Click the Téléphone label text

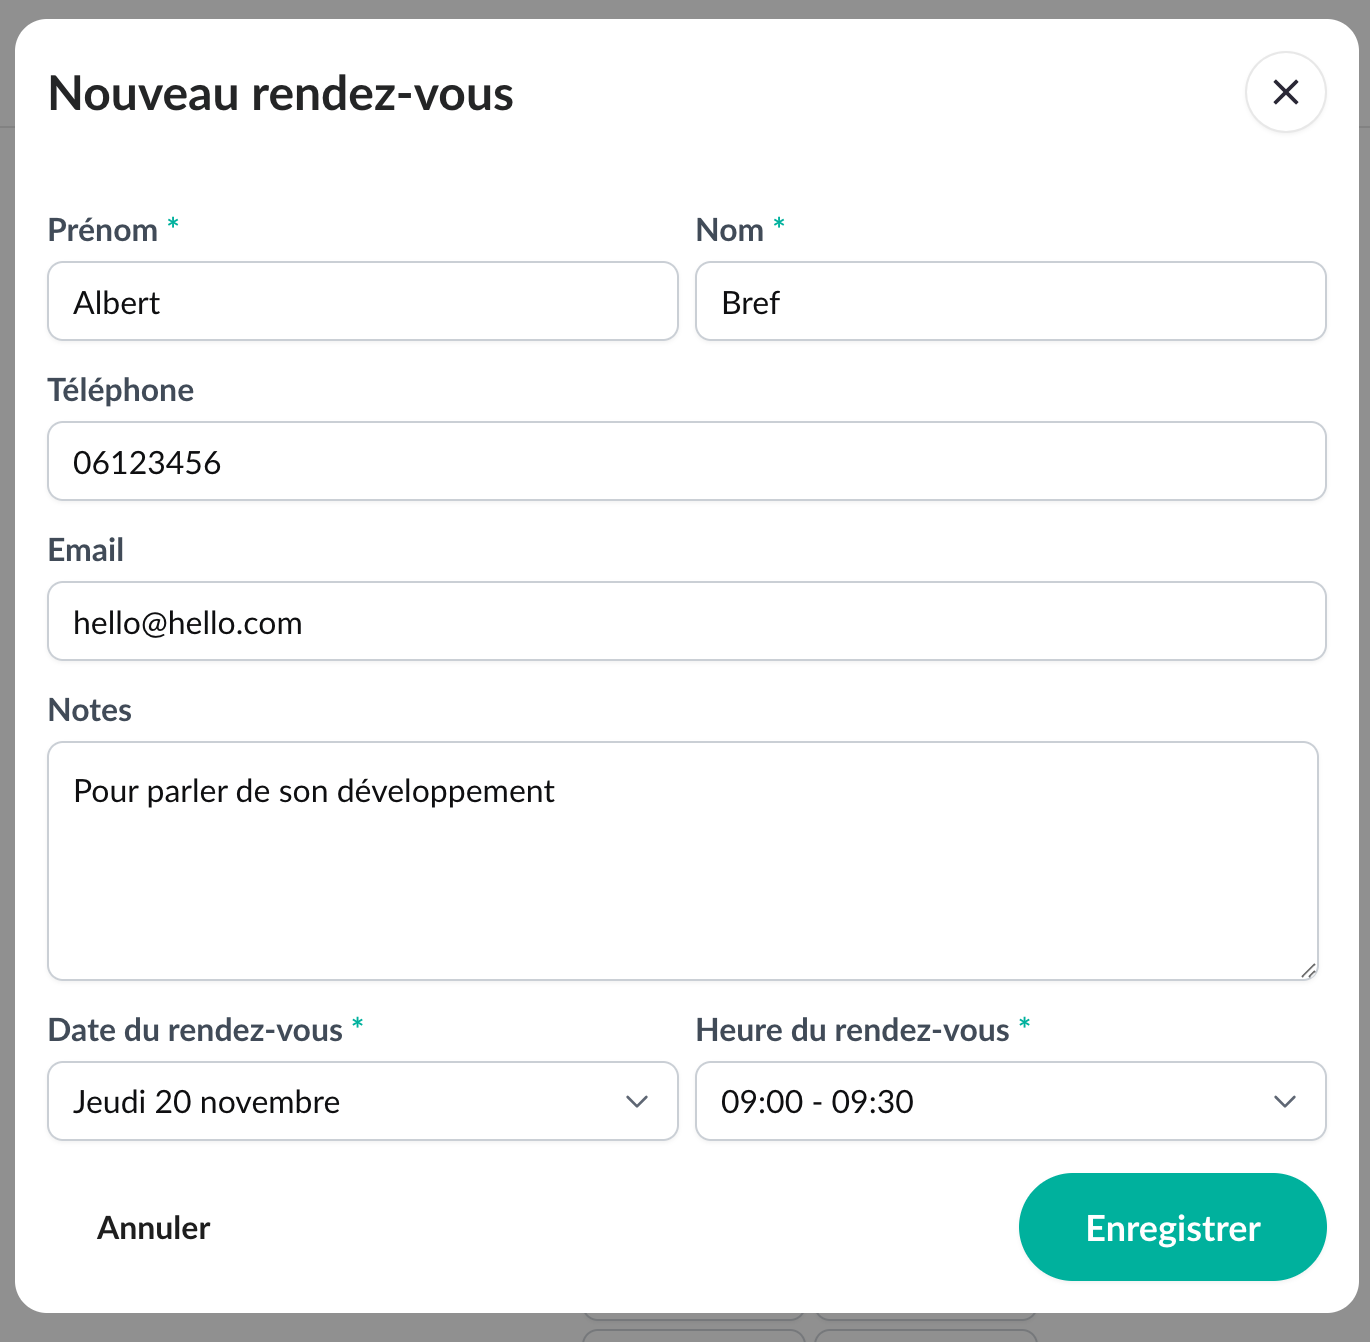[x=121, y=390]
